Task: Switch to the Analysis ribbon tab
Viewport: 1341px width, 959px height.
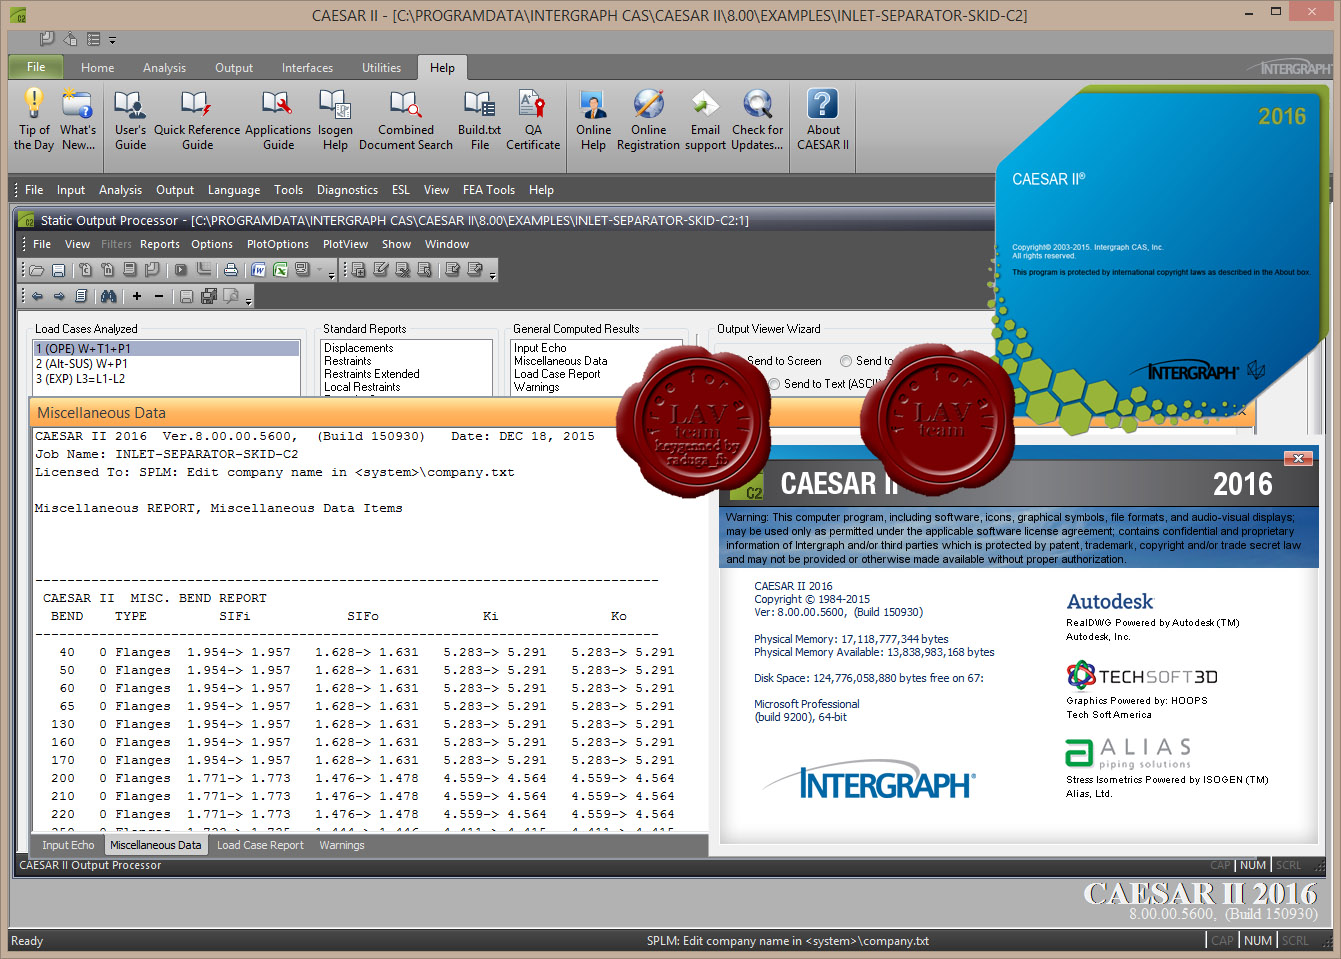Action: point(164,68)
